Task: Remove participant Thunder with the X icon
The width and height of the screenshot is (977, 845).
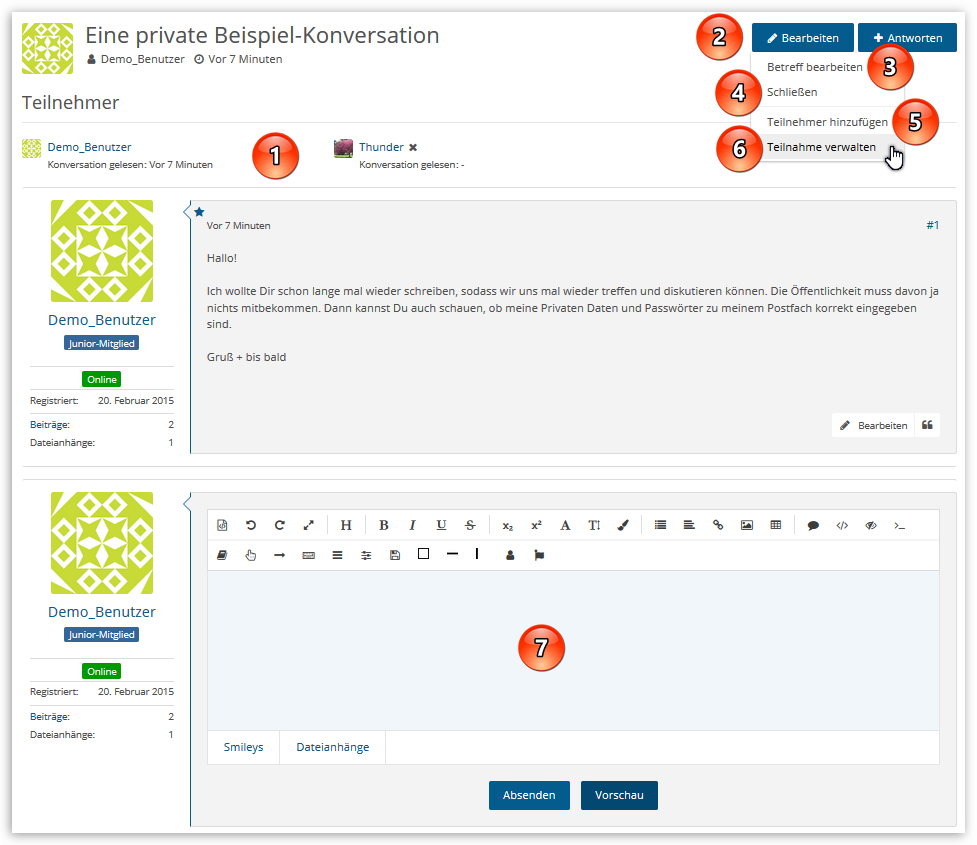Action: tap(413, 147)
